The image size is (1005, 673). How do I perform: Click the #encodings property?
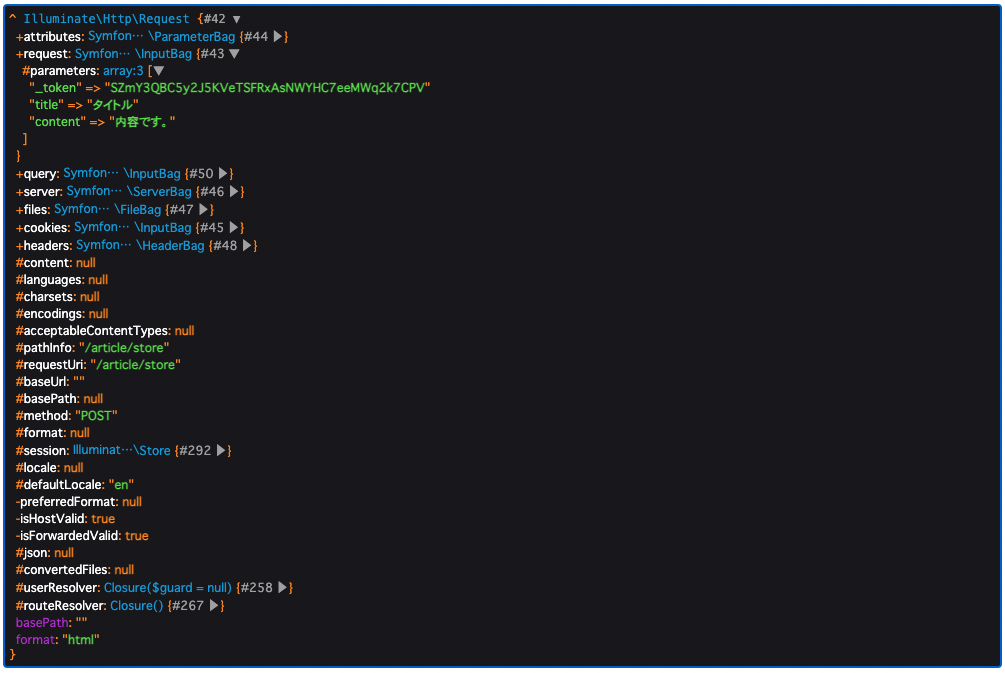[62, 313]
